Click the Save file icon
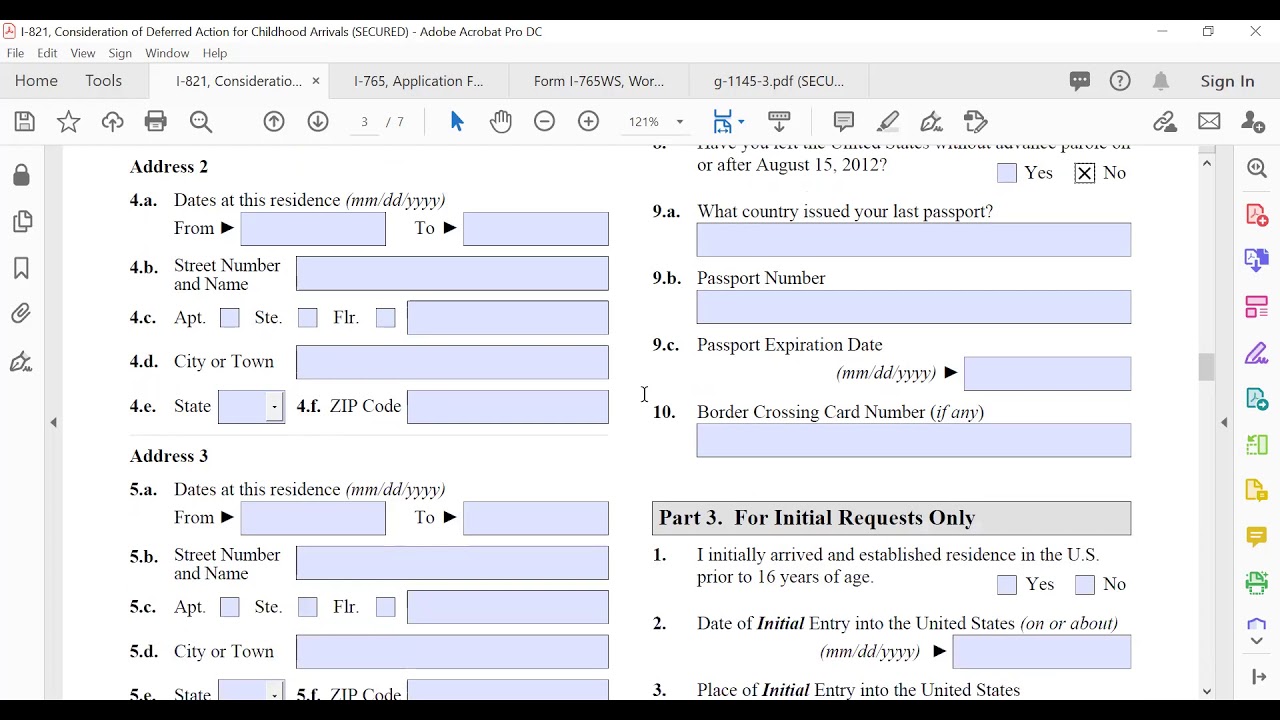Image resolution: width=1280 pixels, height=720 pixels. coord(25,122)
